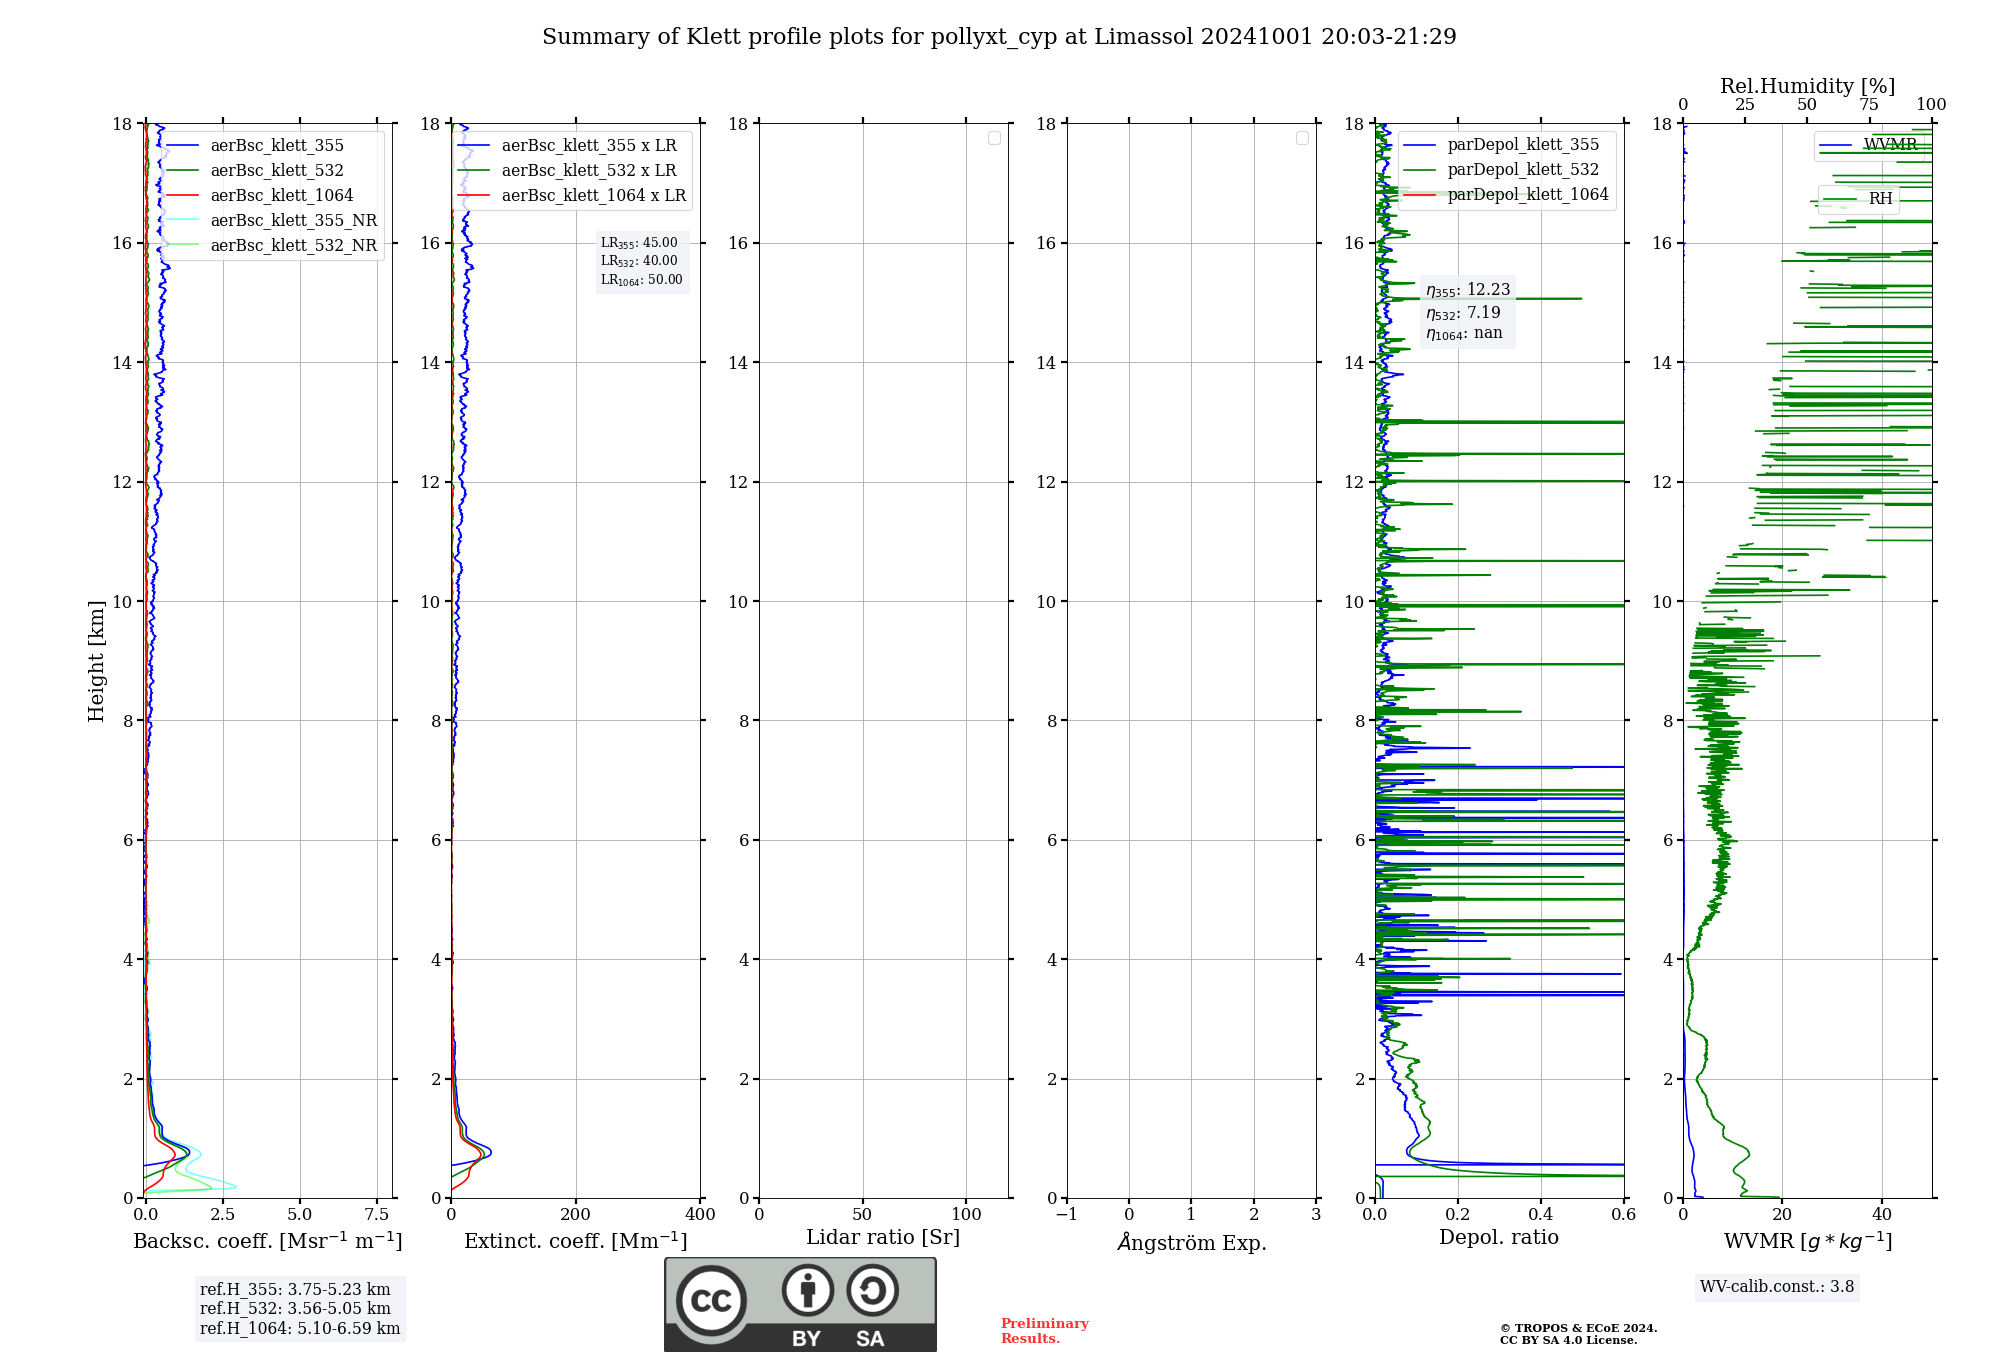
Task: Click the 7.5 tick on backscatter axis
Action: 377,1214
